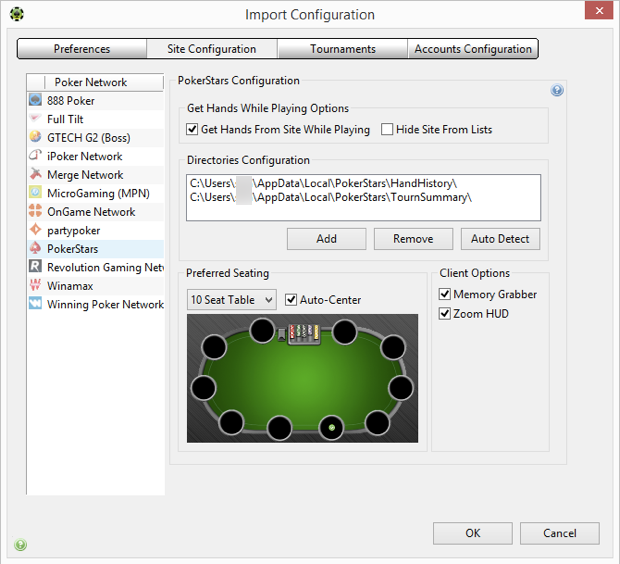Click the Revolution Gaming R icon
This screenshot has height=564, width=620.
35,266
